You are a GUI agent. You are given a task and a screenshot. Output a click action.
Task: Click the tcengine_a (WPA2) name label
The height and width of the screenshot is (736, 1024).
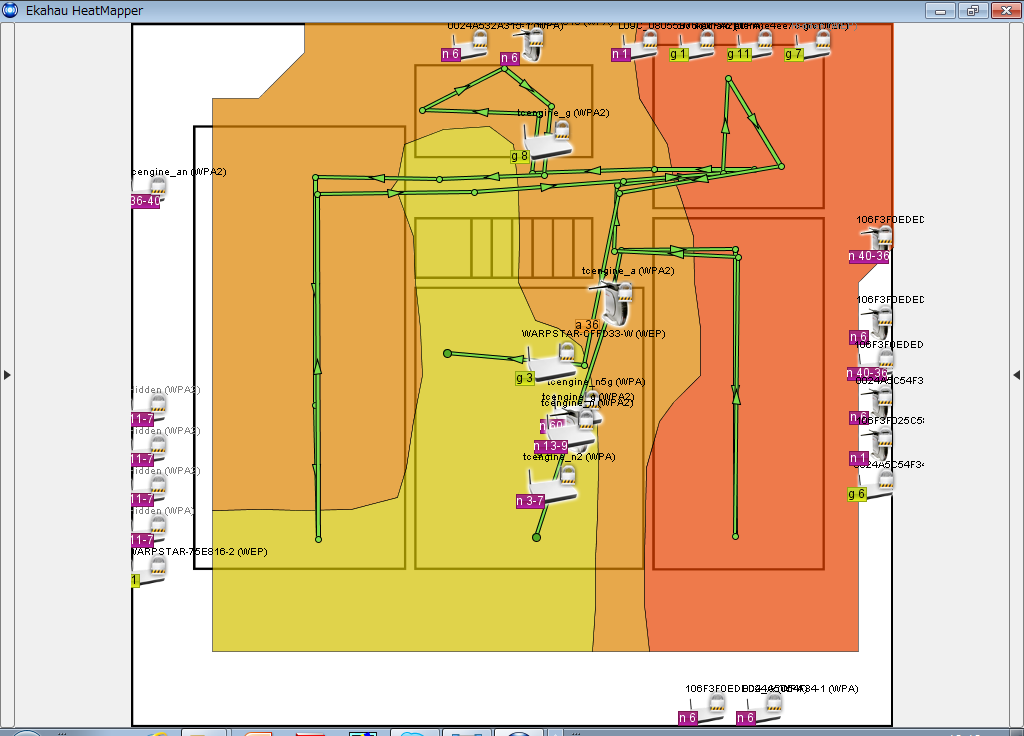628,270
